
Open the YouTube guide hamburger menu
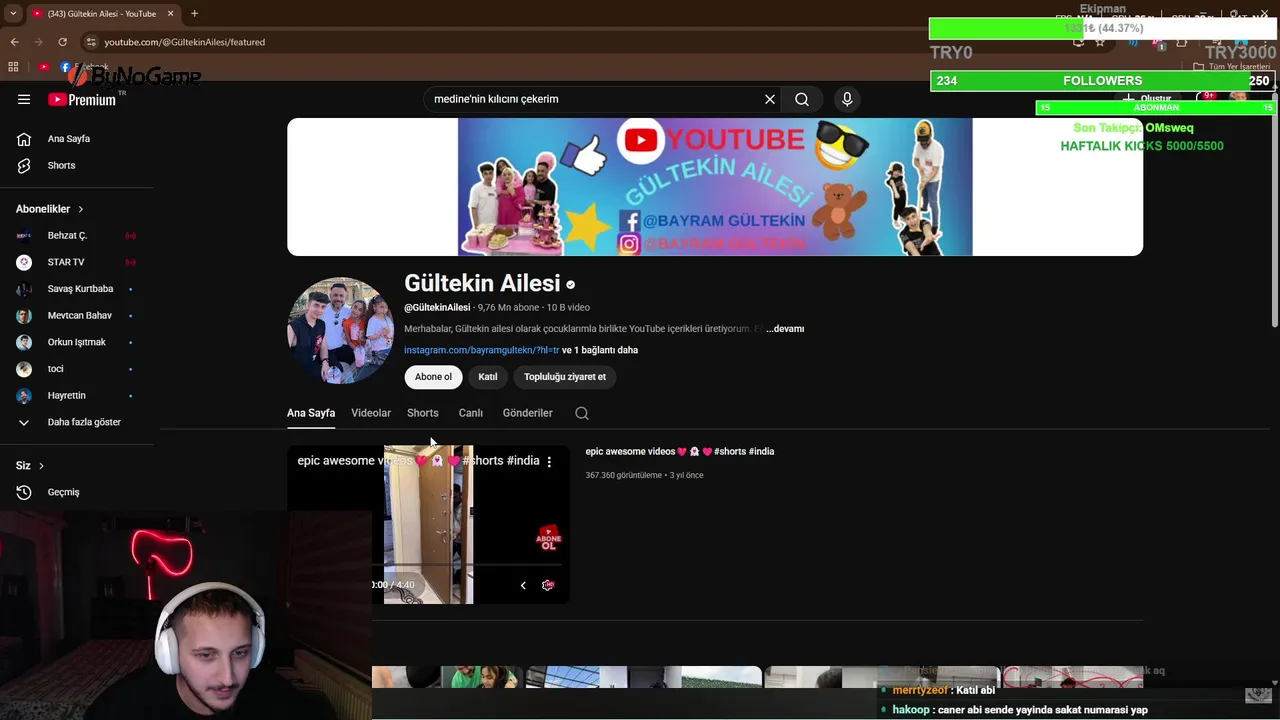tap(24, 99)
